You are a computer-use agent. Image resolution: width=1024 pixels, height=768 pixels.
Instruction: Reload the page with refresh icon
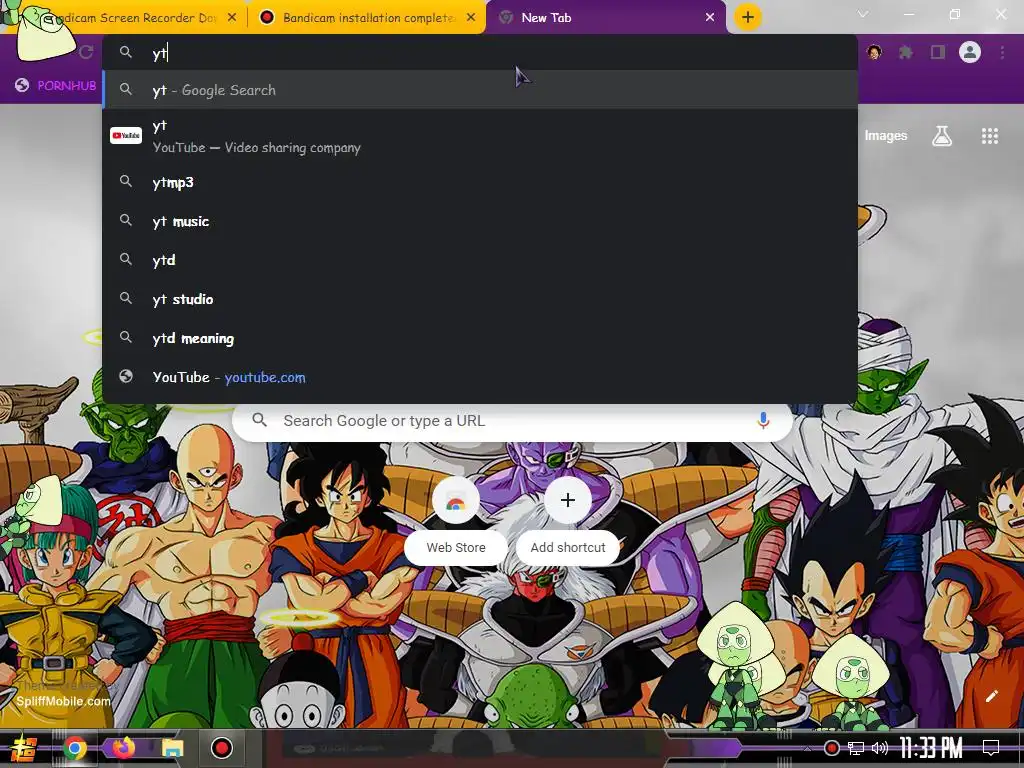(86, 52)
